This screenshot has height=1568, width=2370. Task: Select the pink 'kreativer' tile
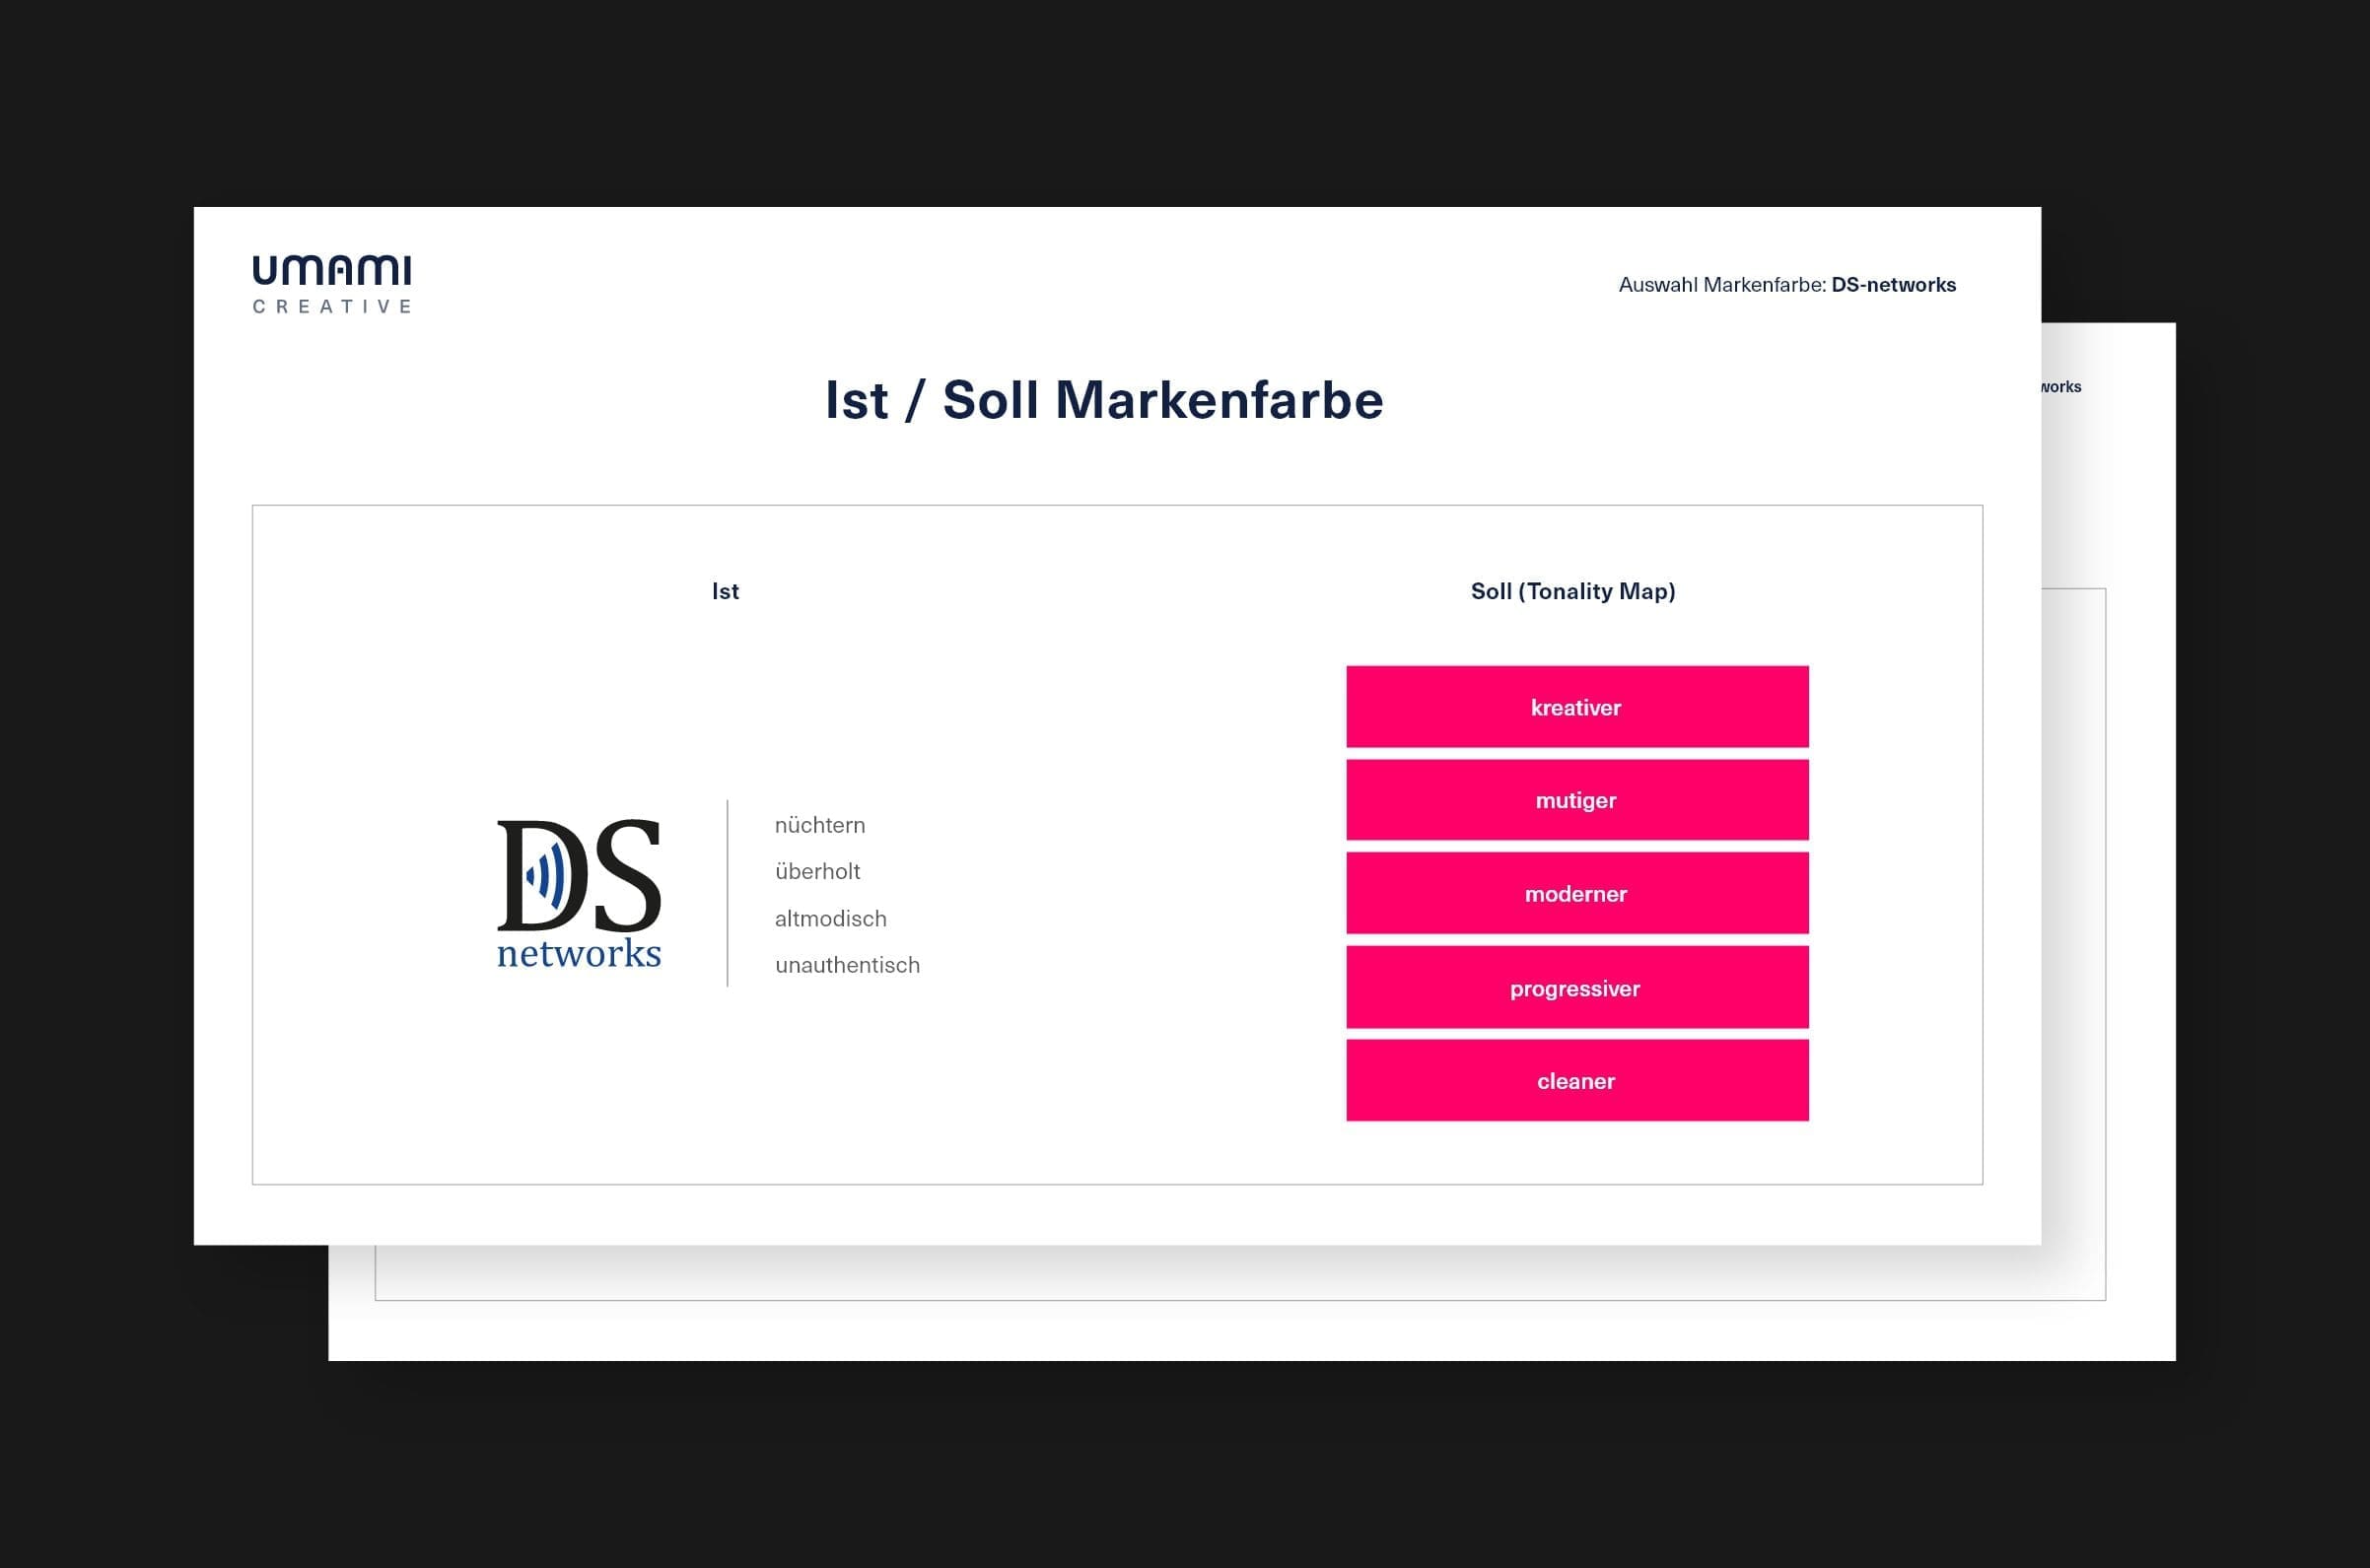point(1577,707)
